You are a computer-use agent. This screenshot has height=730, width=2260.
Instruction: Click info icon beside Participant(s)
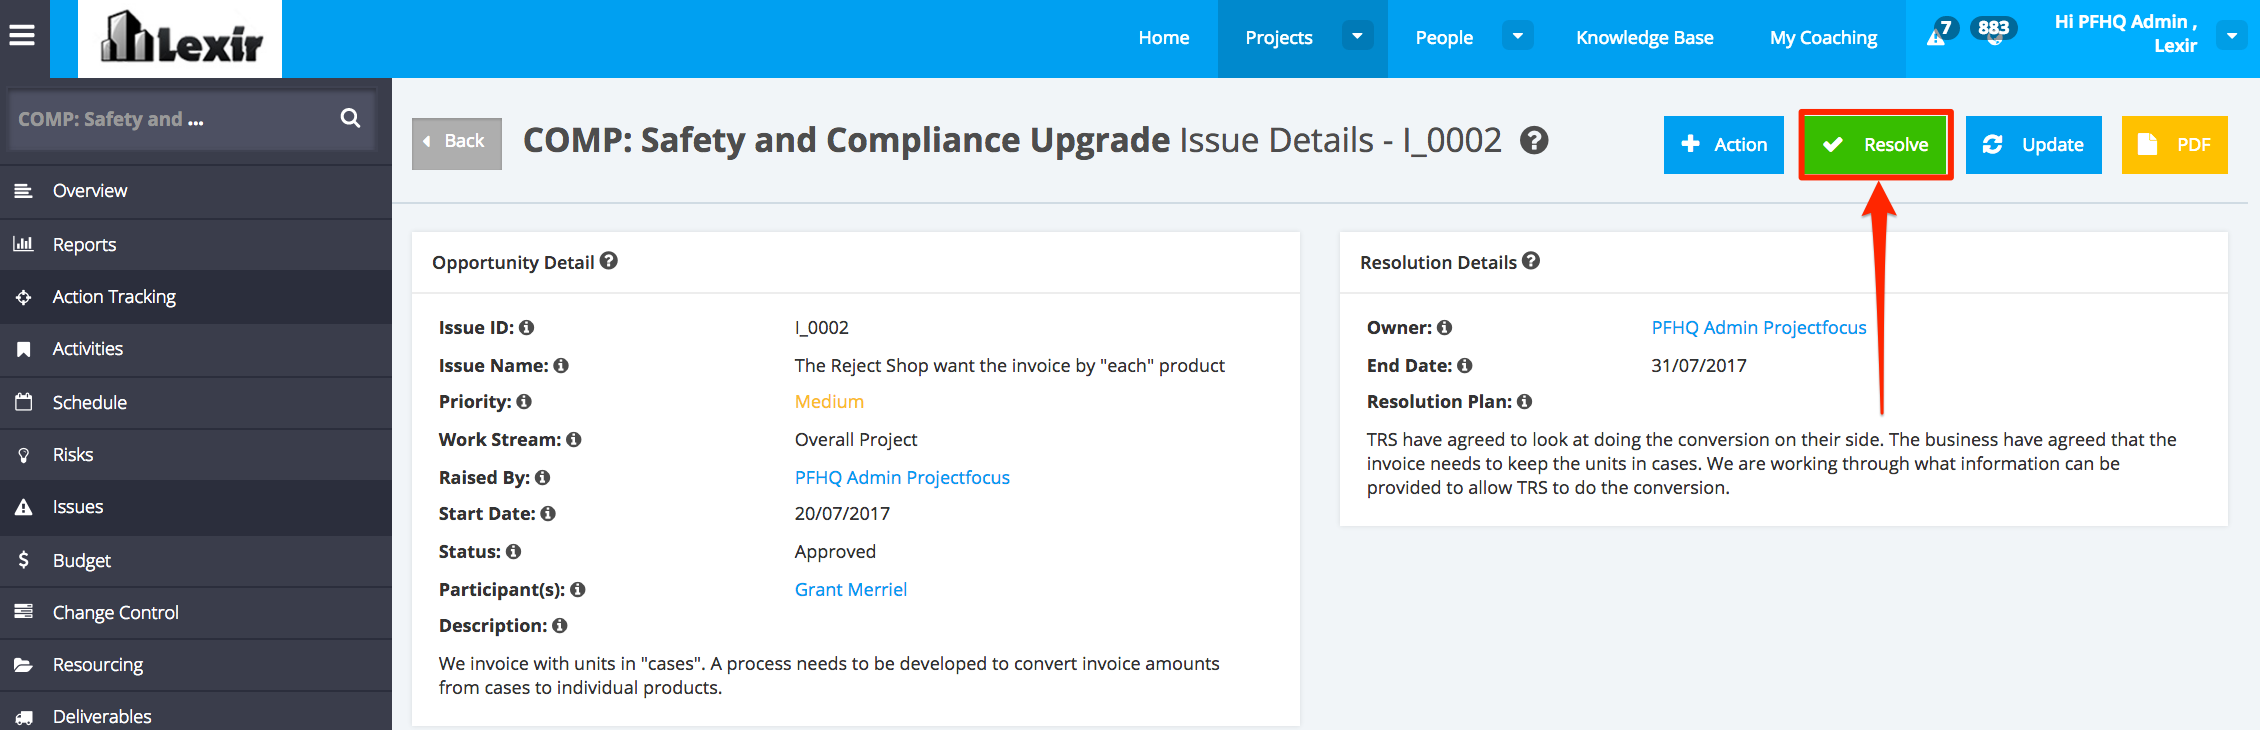point(578,589)
